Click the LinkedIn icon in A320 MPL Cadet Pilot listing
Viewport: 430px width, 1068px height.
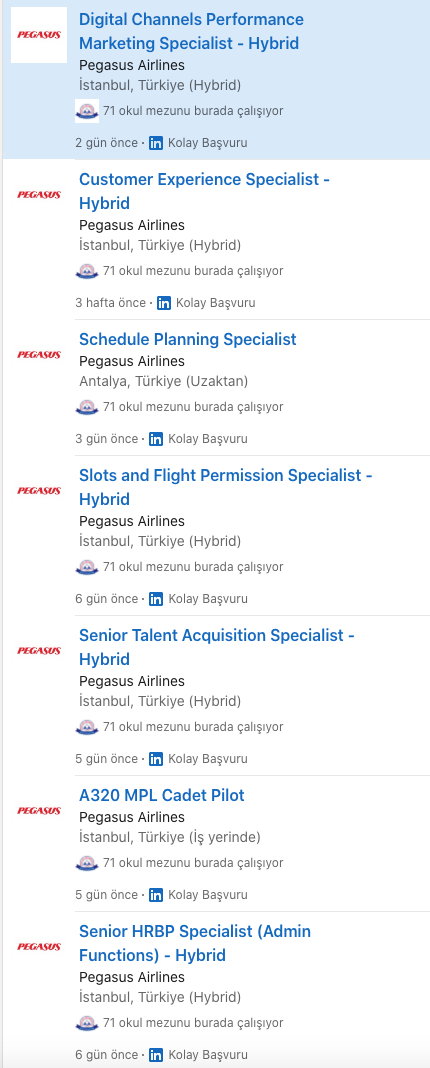[x=156, y=895]
